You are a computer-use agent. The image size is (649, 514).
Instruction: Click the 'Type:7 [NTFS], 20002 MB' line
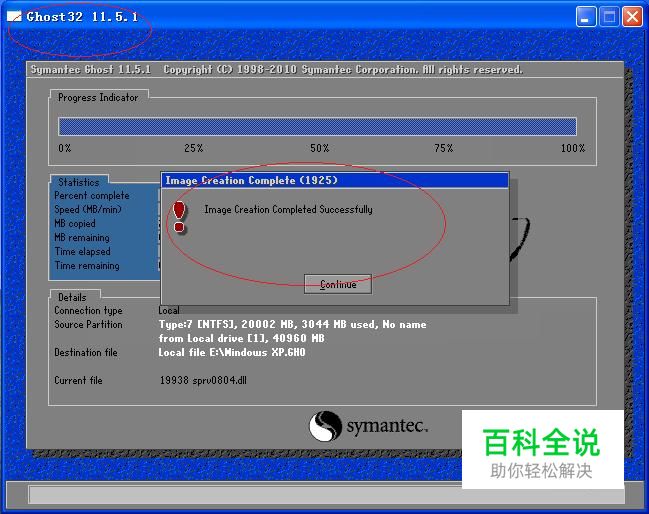click(x=292, y=324)
